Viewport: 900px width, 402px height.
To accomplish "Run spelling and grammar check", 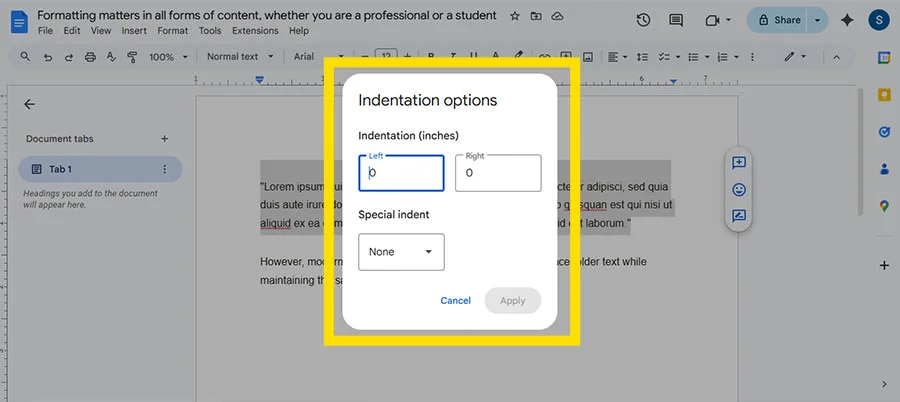I will (111, 57).
